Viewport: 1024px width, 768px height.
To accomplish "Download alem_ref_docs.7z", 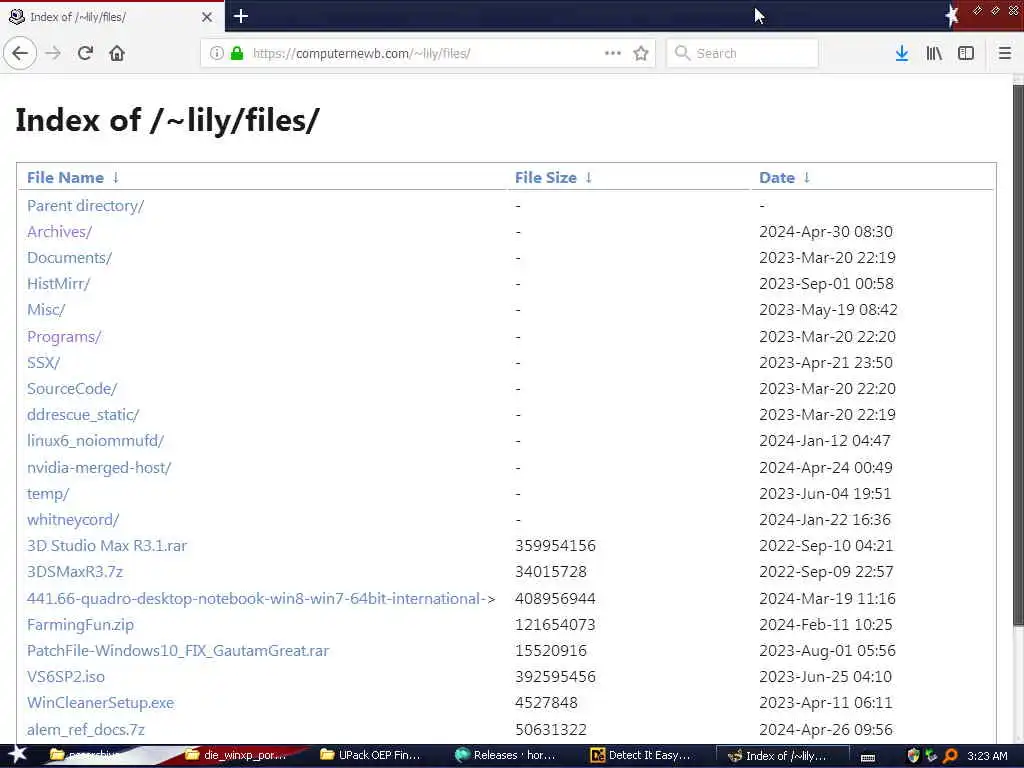I will click(x=86, y=730).
